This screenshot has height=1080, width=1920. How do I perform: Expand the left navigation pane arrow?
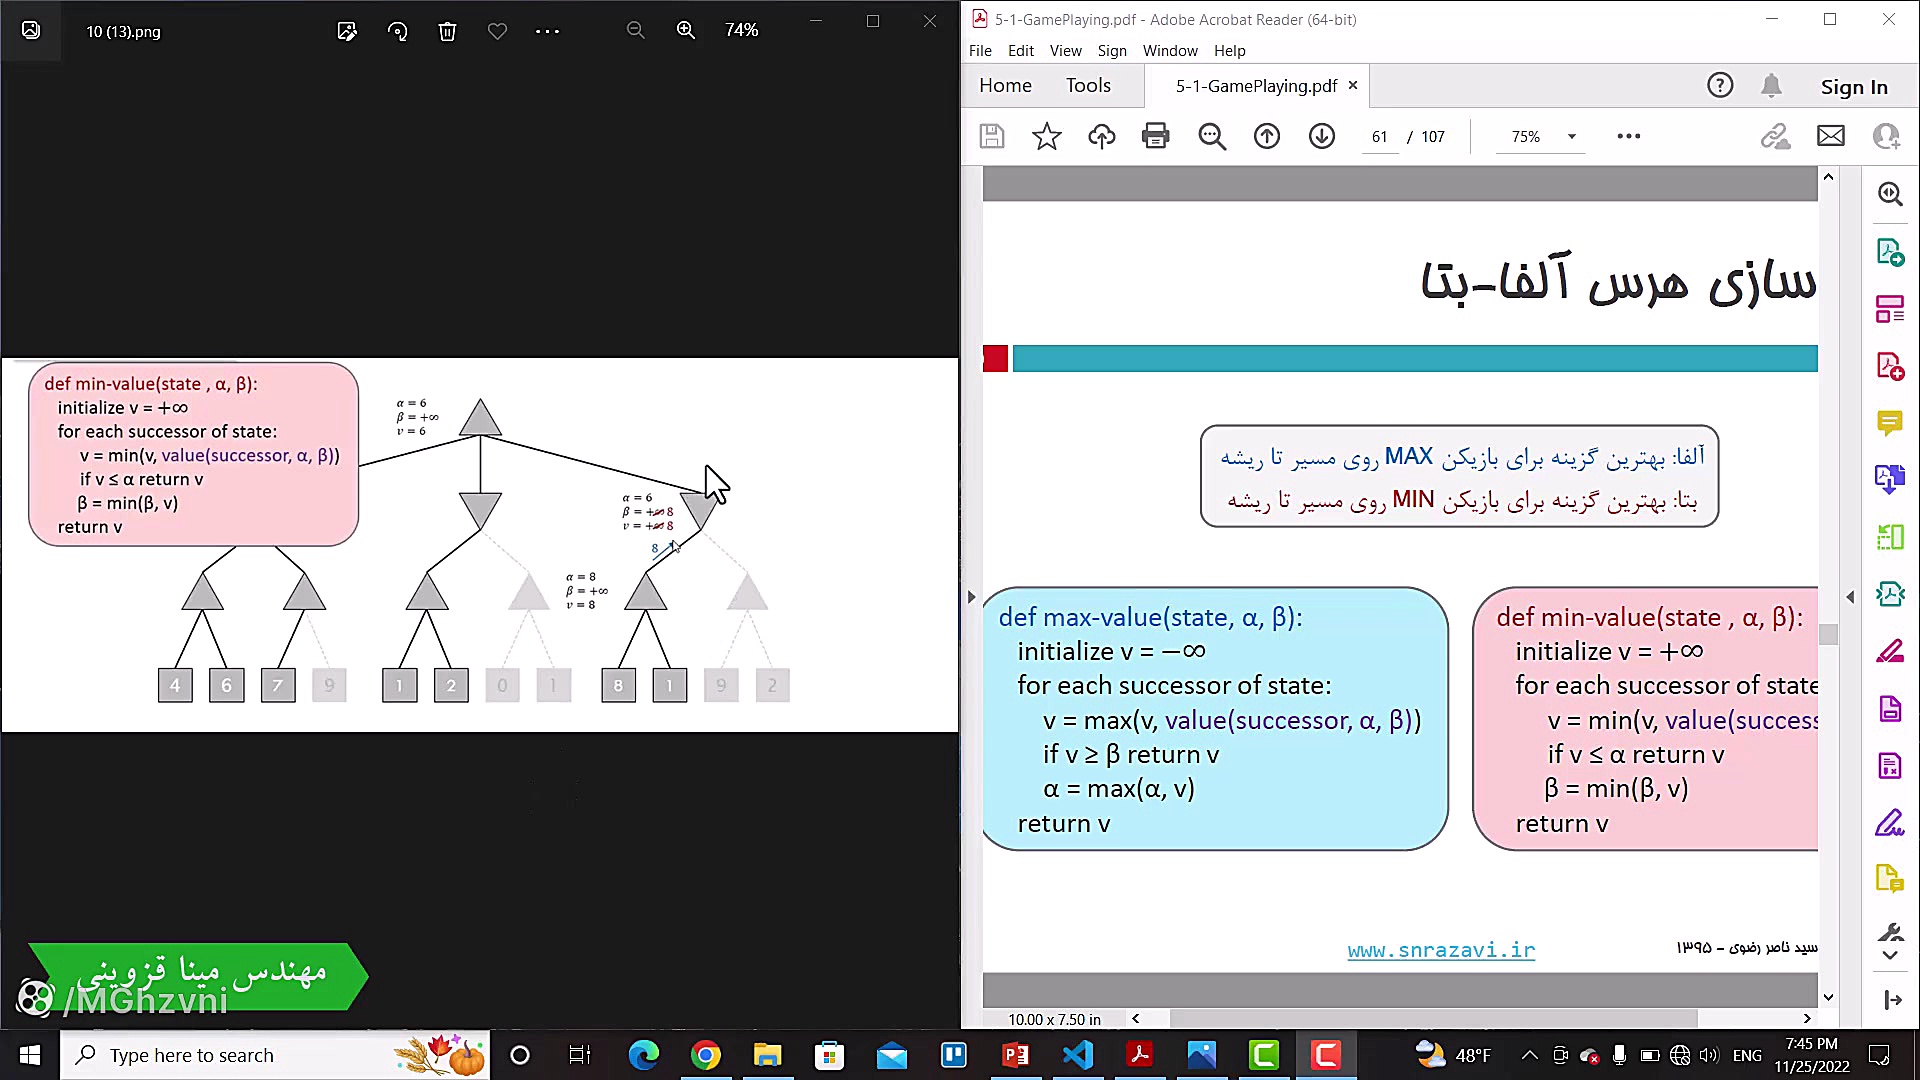(x=971, y=597)
